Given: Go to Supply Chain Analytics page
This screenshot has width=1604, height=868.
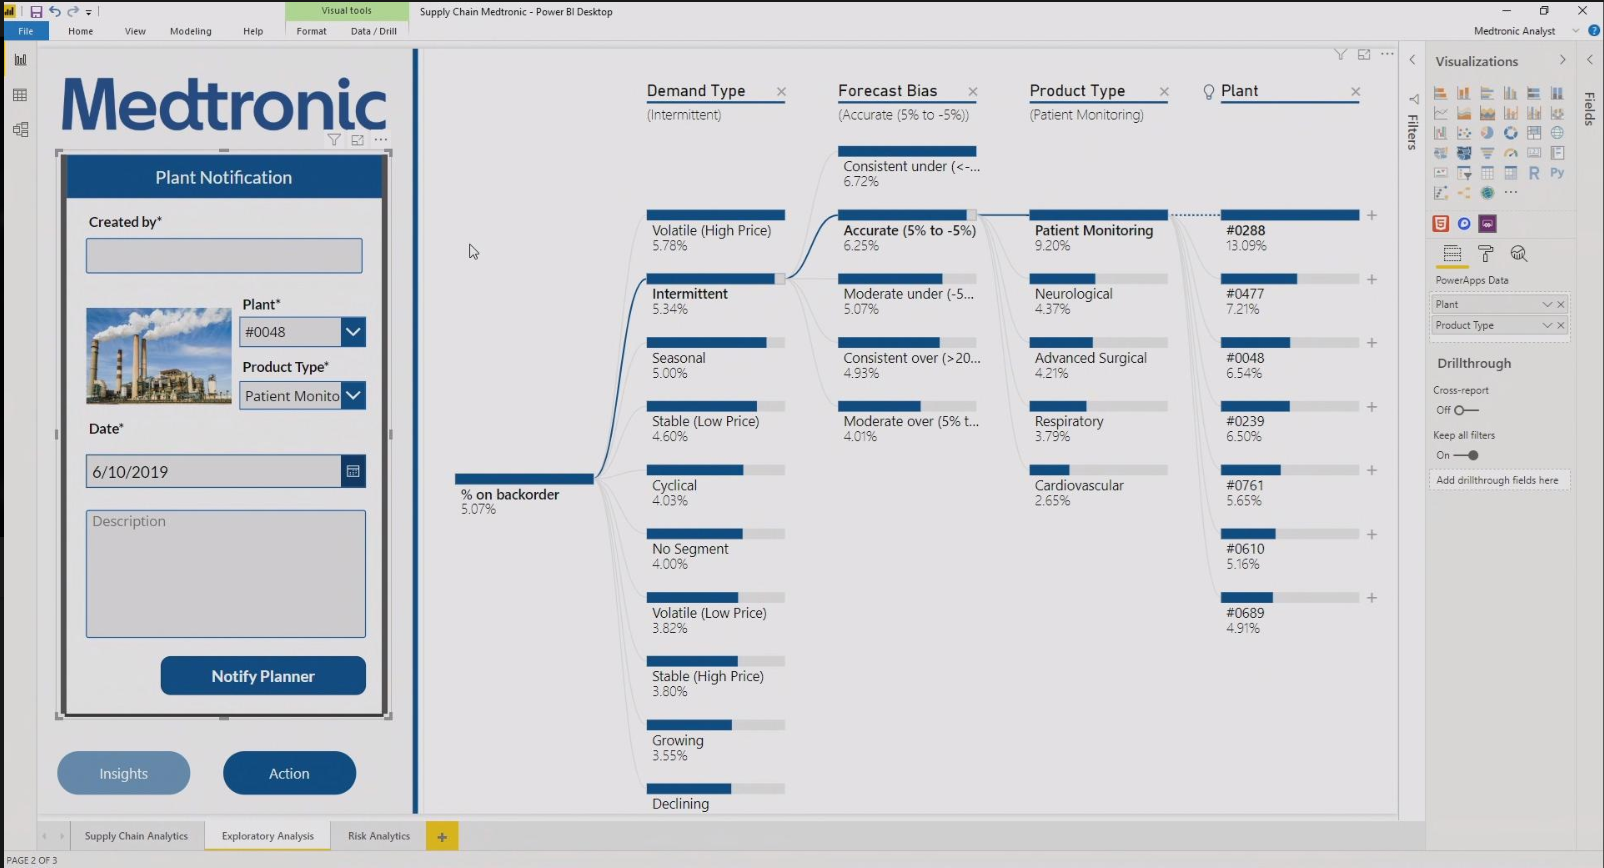Looking at the screenshot, I should (x=136, y=836).
